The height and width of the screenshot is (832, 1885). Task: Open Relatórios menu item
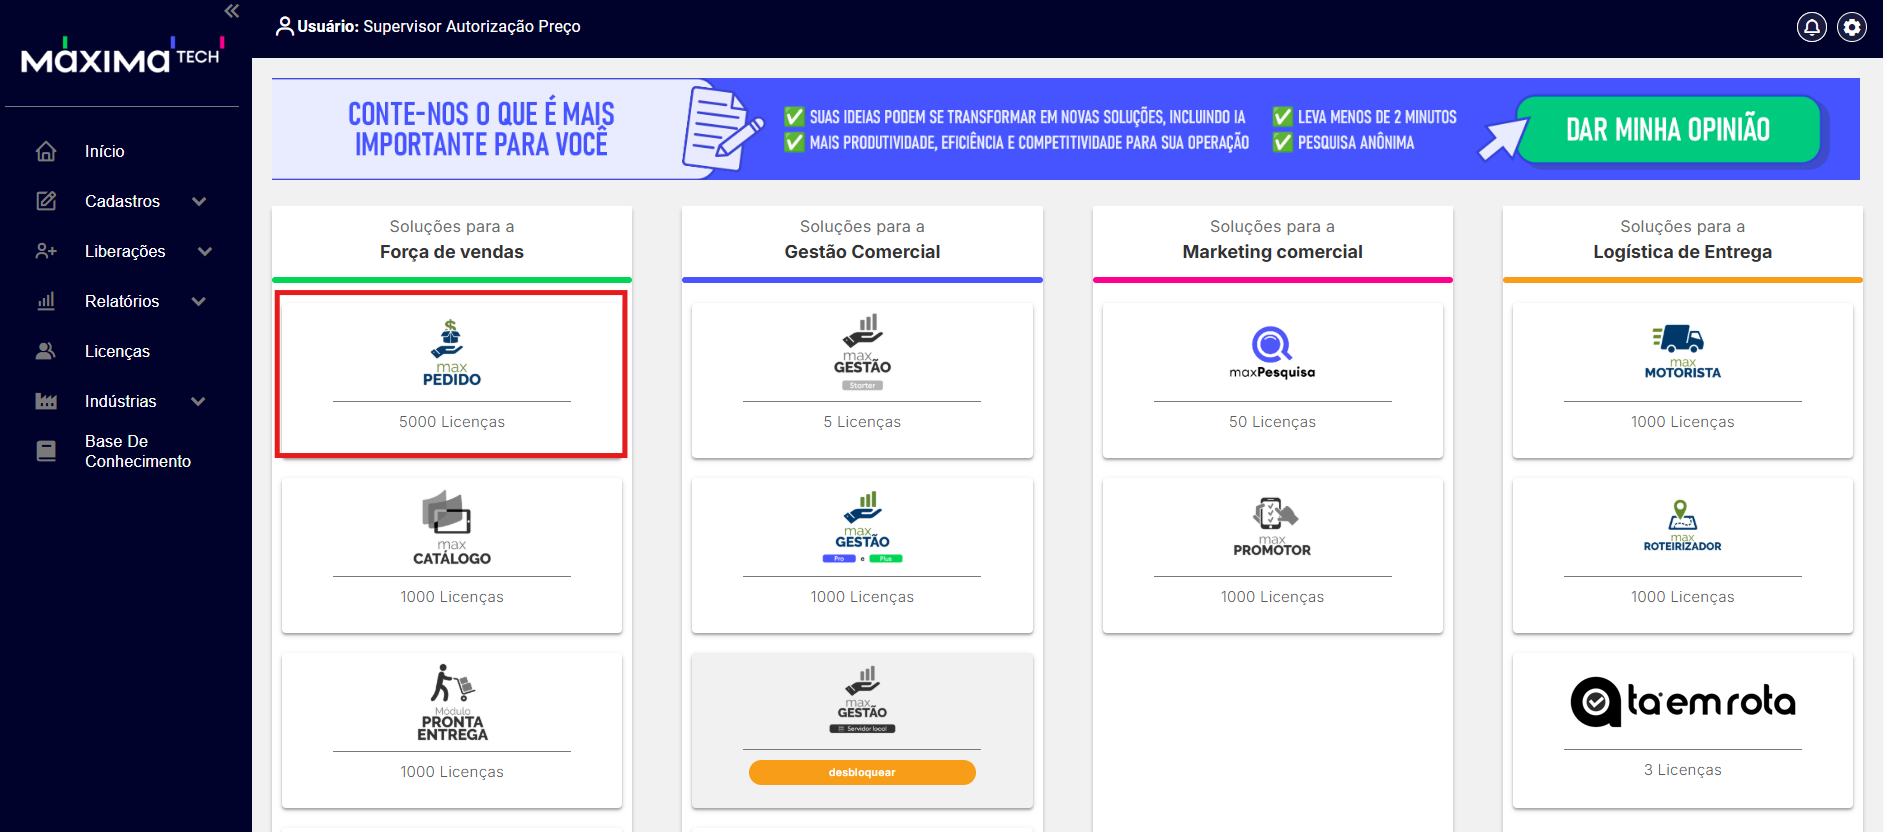coord(122,301)
